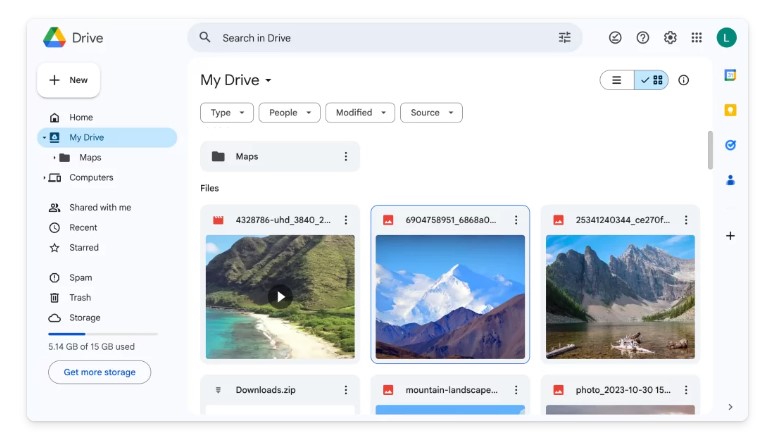Click the storage usage progress bar
This screenshot has height=443, width=777.
(102, 333)
